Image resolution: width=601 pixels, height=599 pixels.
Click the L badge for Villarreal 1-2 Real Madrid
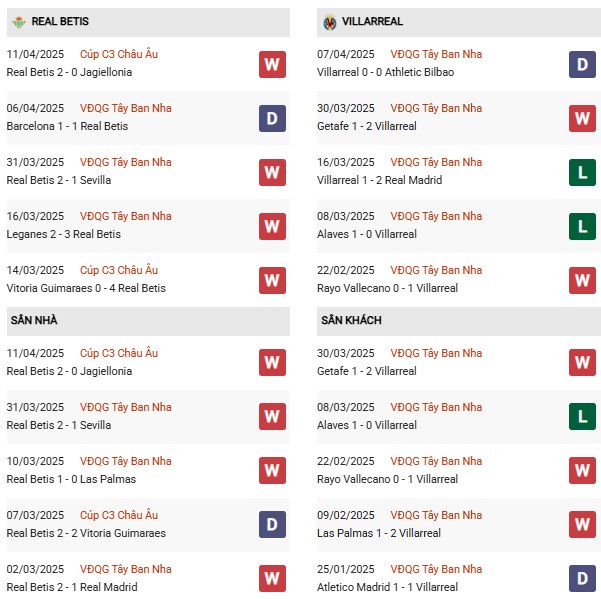583,172
